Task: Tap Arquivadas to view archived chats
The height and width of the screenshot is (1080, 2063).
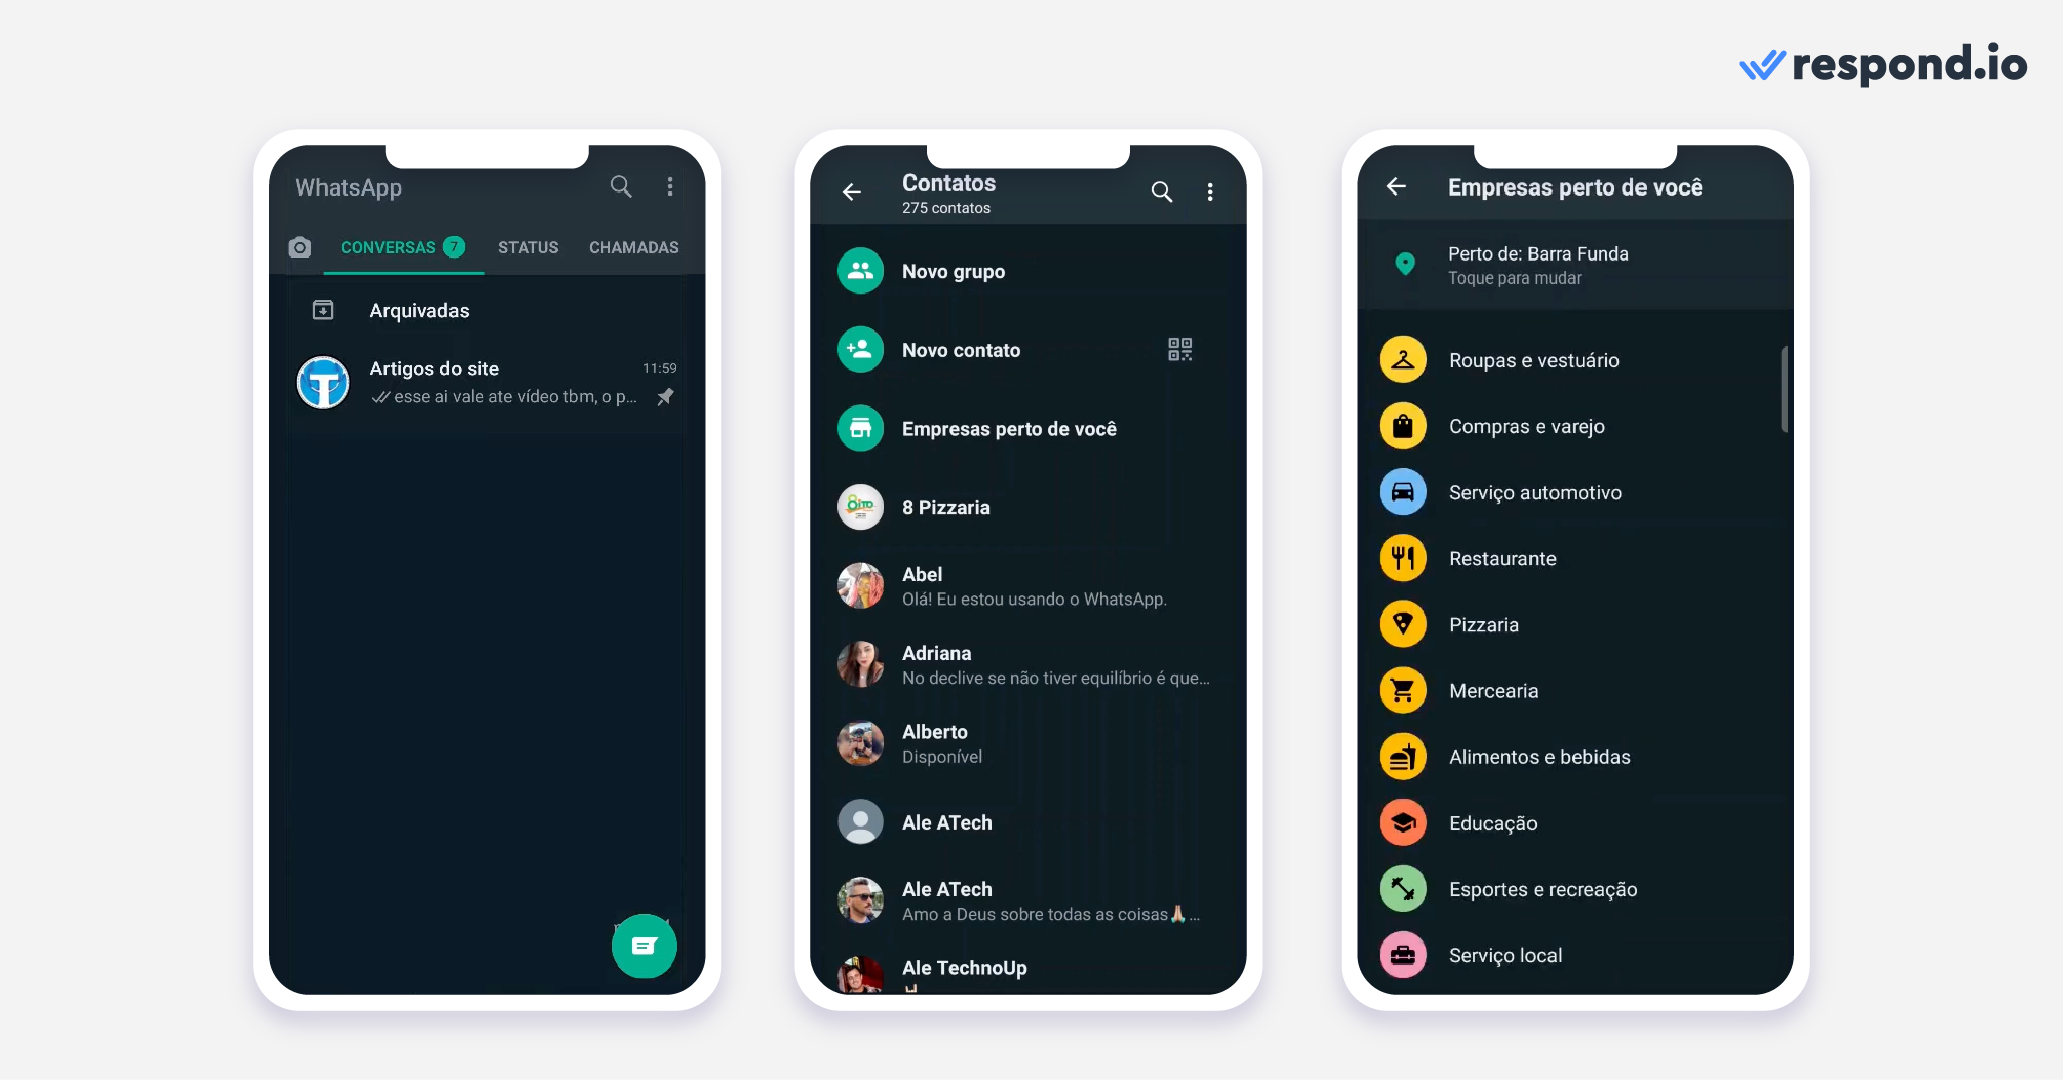Action: point(419,310)
